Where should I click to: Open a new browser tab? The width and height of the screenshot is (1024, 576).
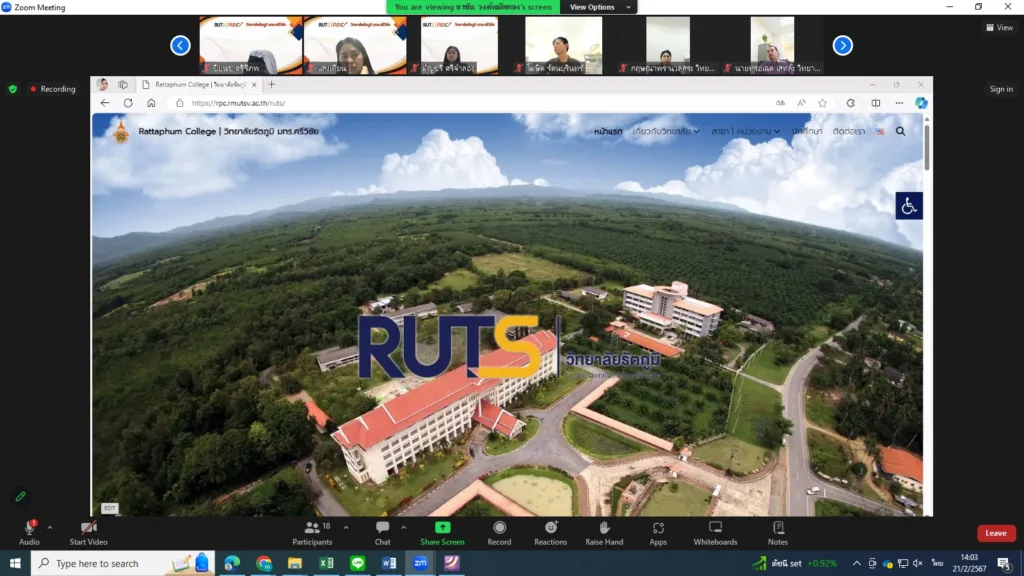tap(272, 84)
